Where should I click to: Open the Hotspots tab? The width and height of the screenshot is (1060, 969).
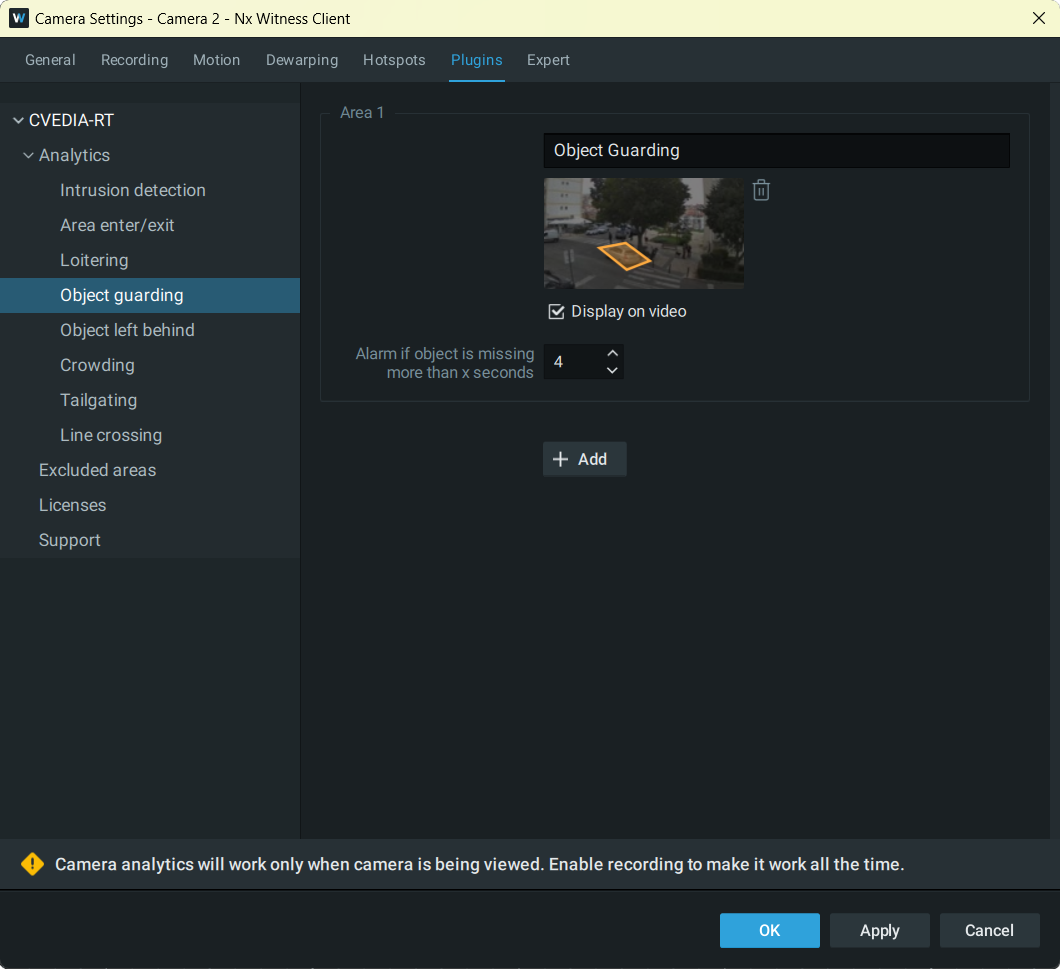394,60
